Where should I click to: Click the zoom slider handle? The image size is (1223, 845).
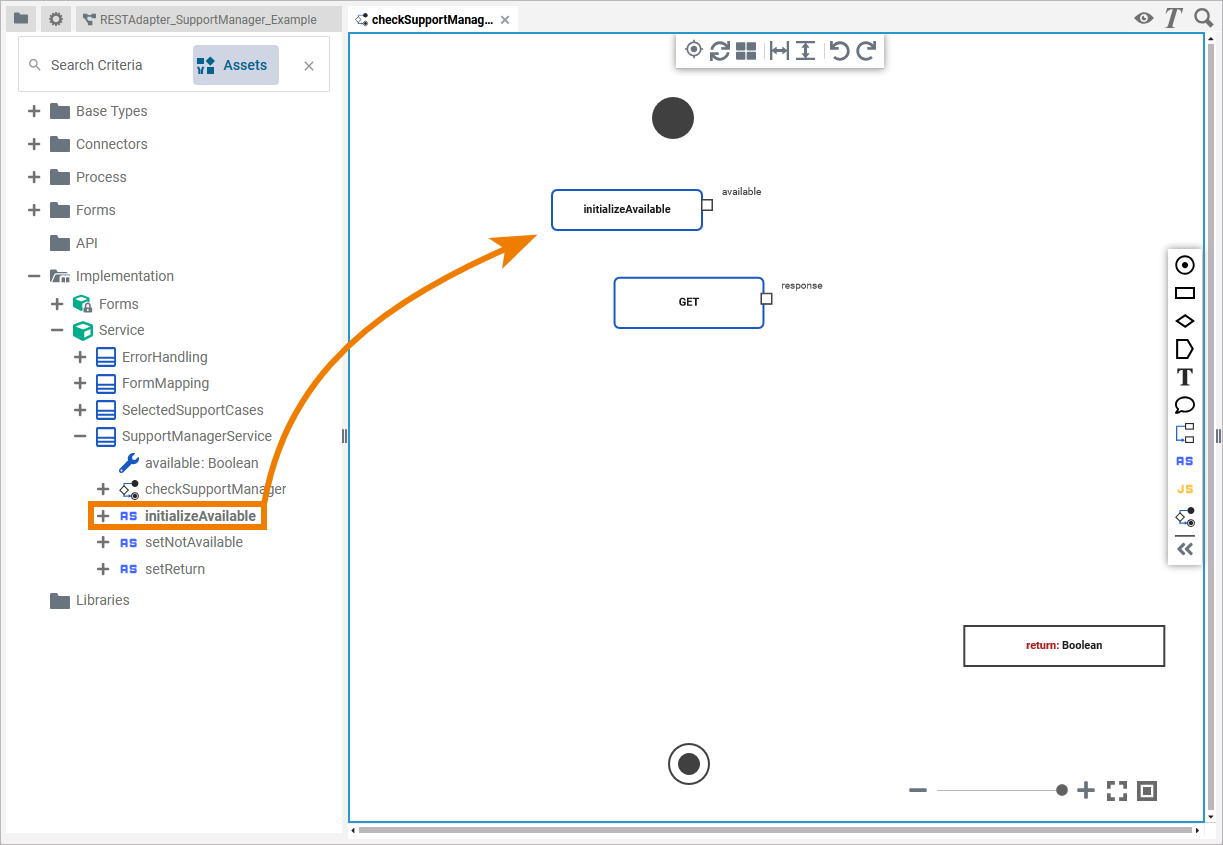tap(1062, 790)
